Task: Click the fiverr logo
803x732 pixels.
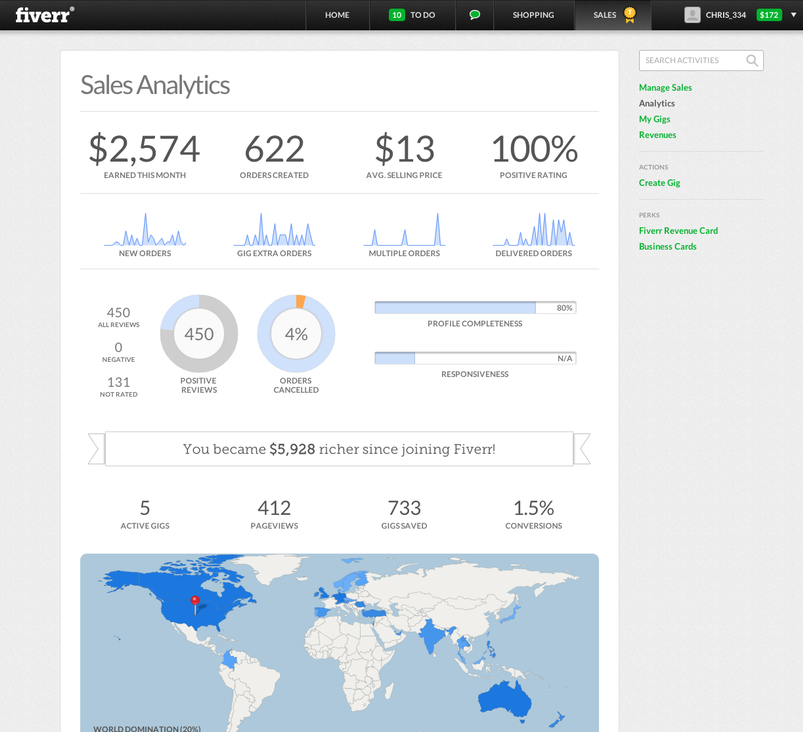Action: point(42,15)
